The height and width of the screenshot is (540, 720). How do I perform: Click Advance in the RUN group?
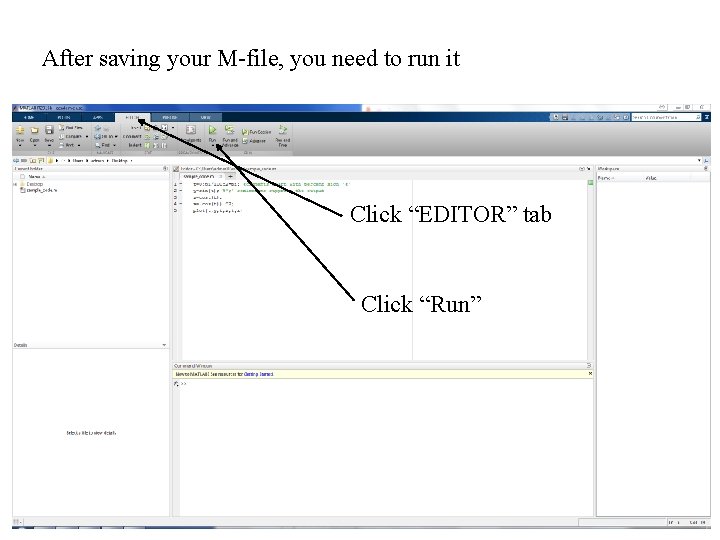[x=254, y=141]
